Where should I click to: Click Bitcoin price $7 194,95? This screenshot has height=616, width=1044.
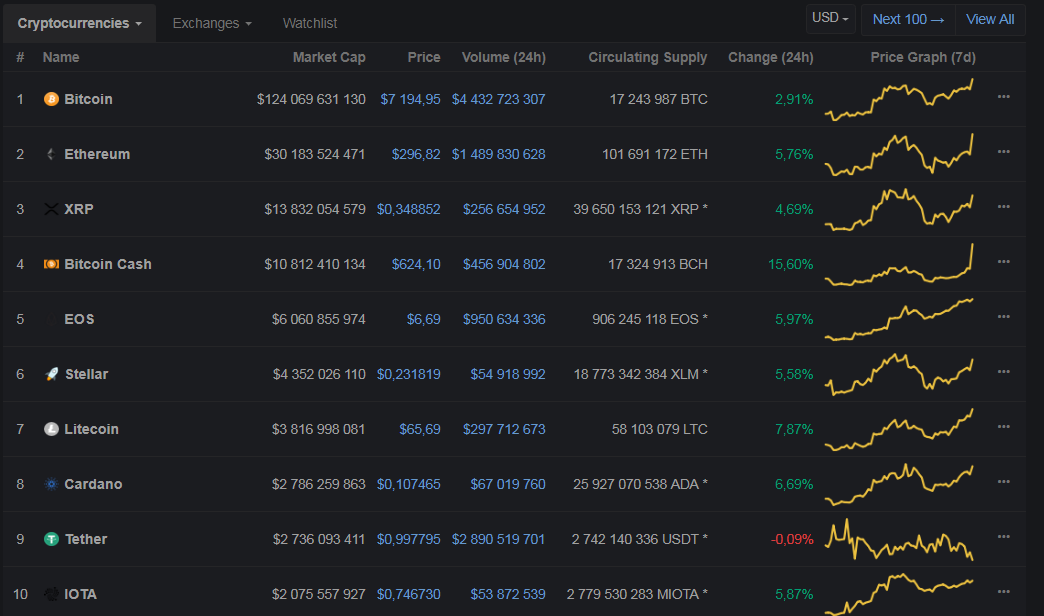click(x=410, y=99)
